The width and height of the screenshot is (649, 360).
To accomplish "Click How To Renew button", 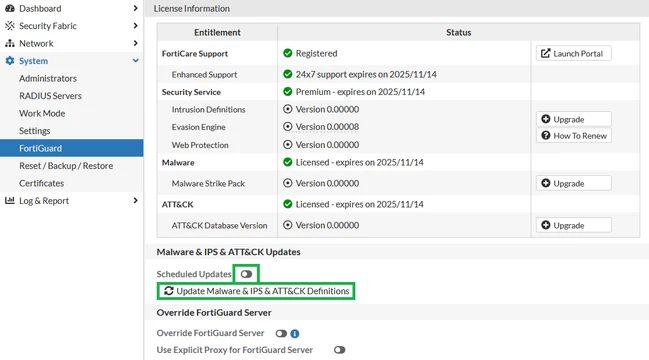I will (574, 135).
